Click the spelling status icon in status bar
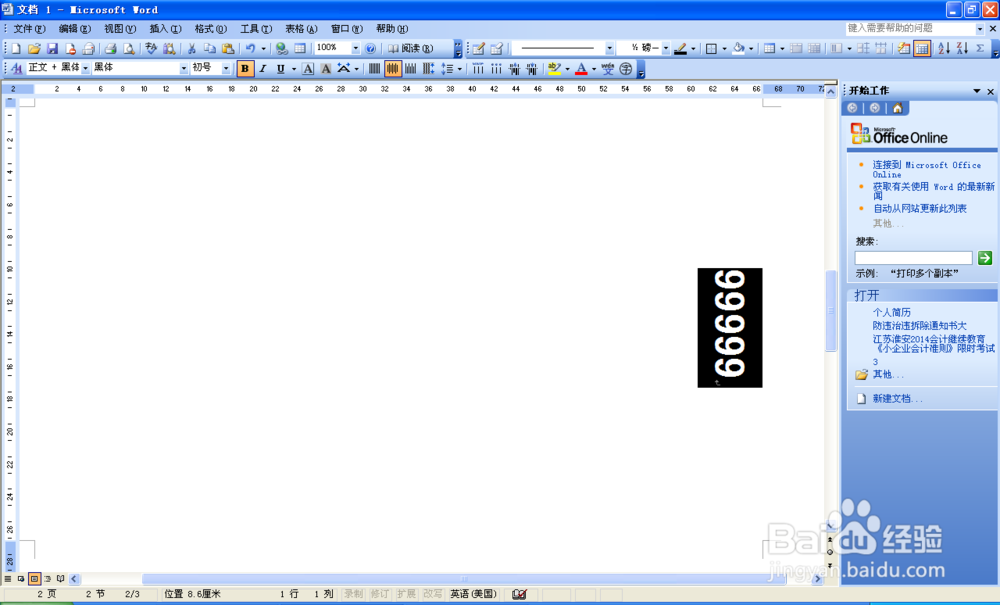 [519, 594]
